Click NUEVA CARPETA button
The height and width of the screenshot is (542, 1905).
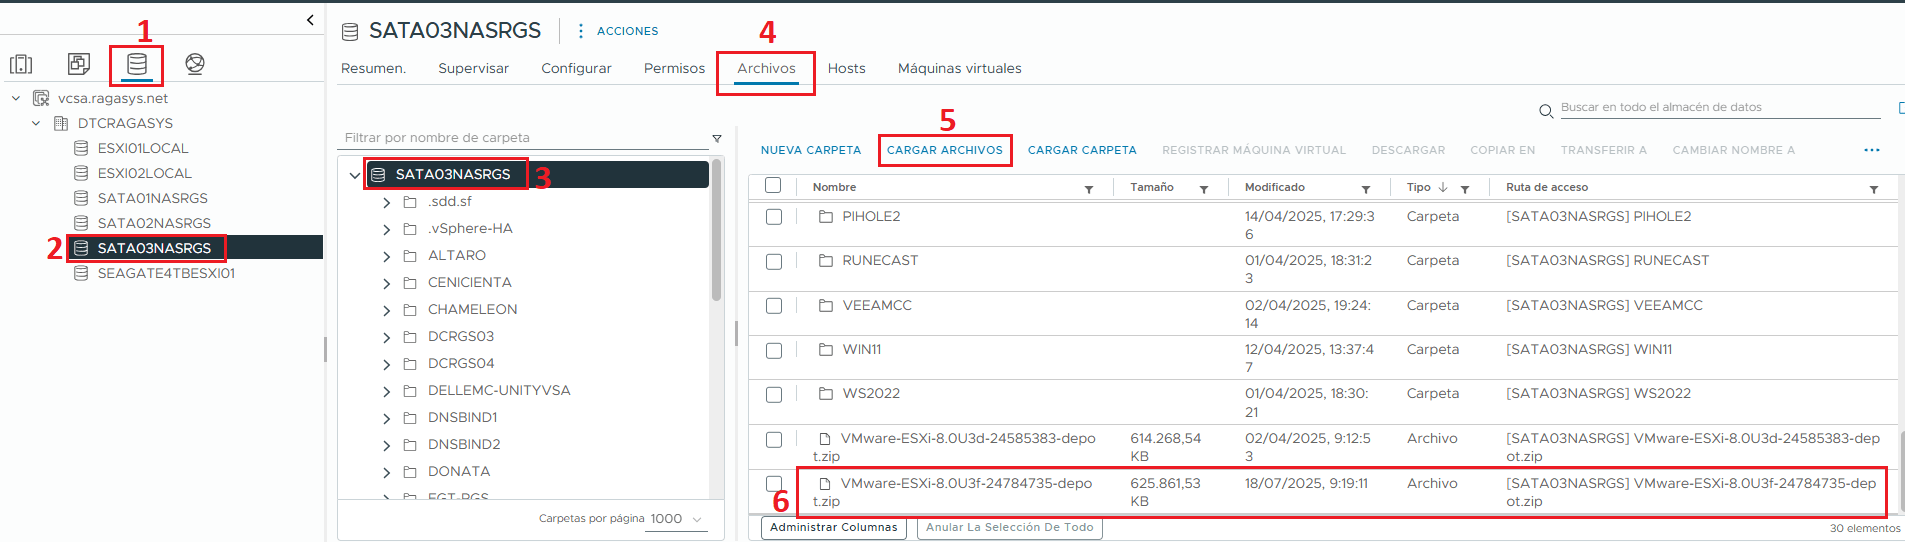click(811, 150)
